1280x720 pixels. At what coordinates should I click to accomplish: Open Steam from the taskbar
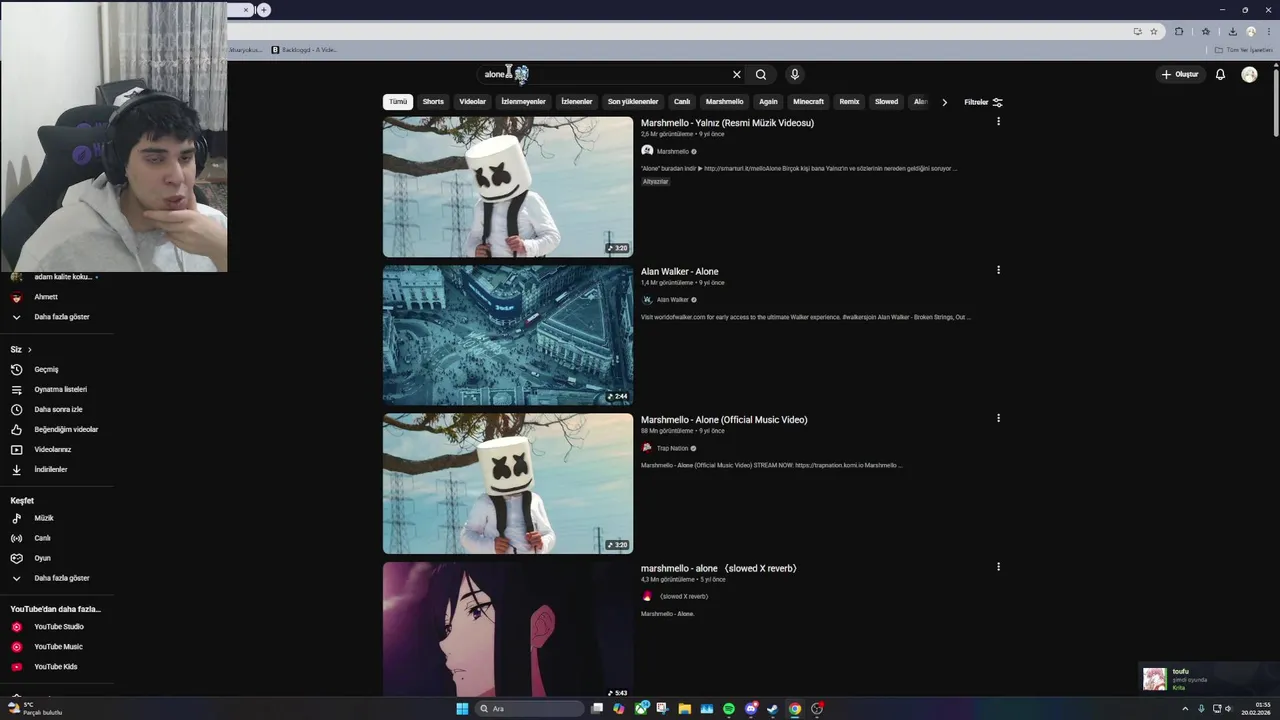click(x=773, y=709)
